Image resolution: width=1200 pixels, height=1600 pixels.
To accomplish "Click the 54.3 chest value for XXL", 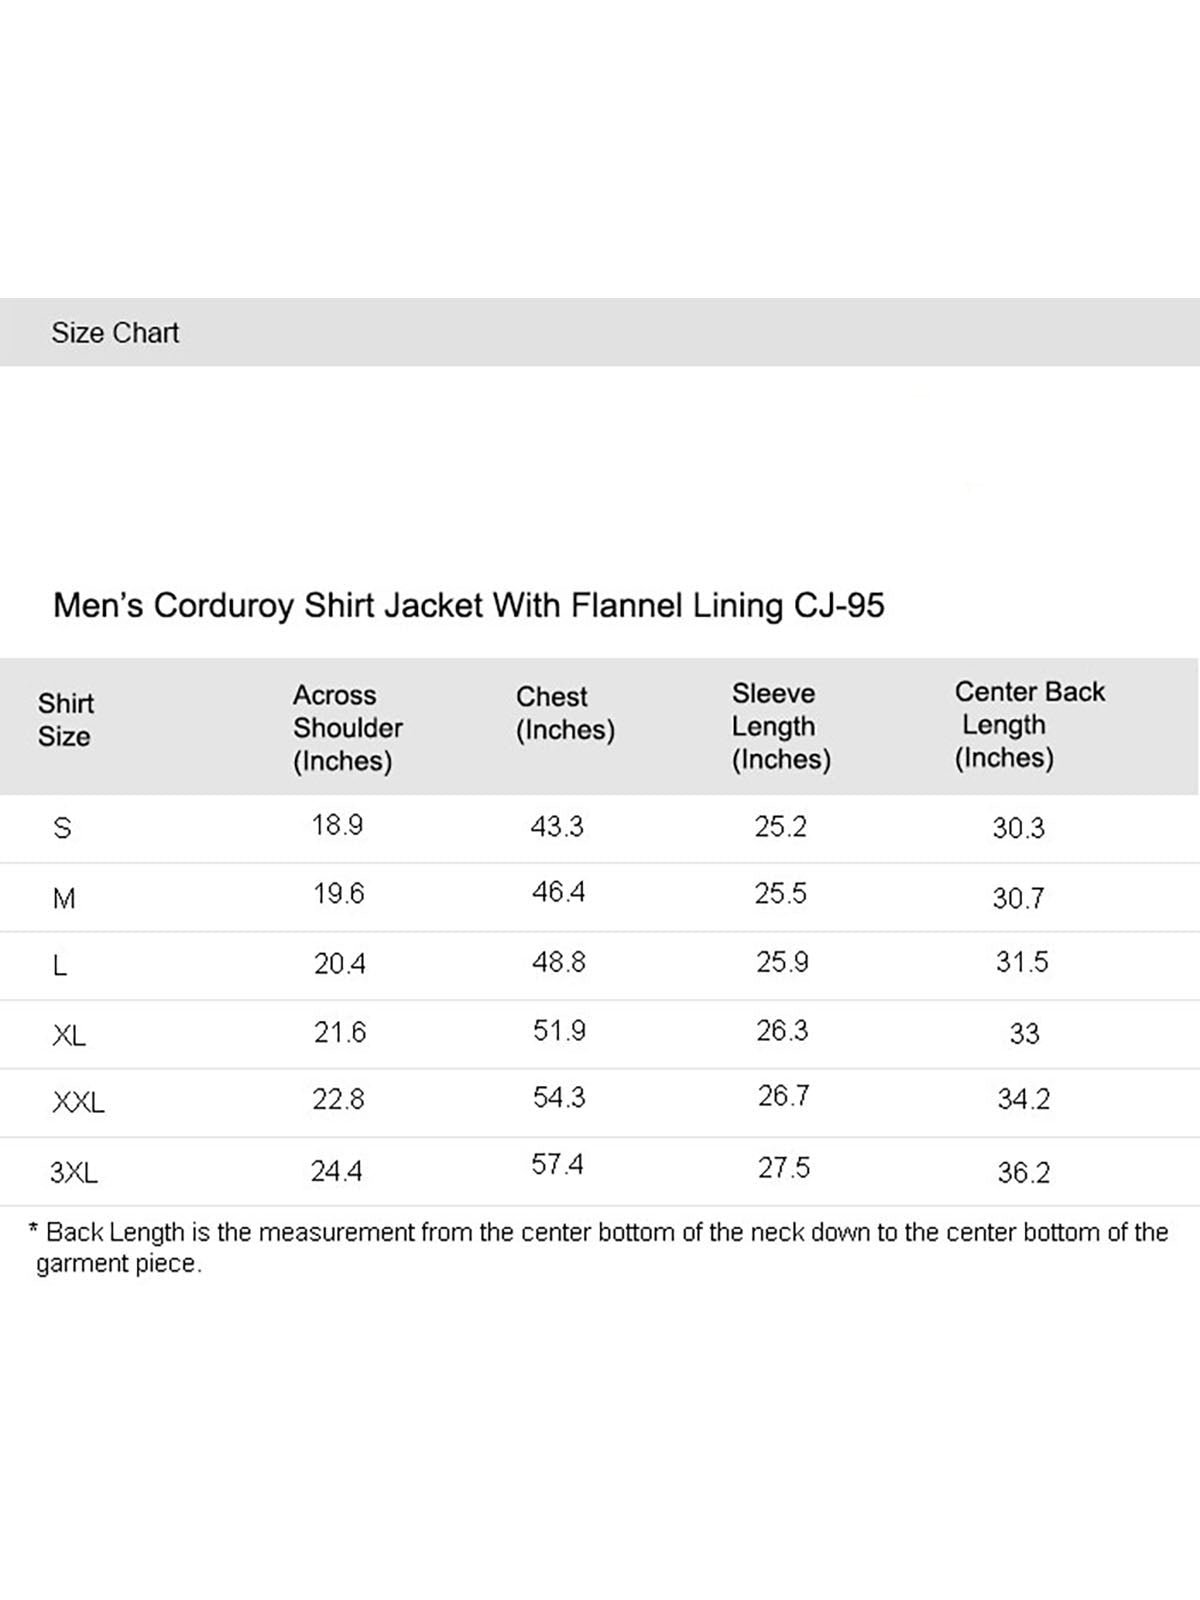I will pos(559,1098).
